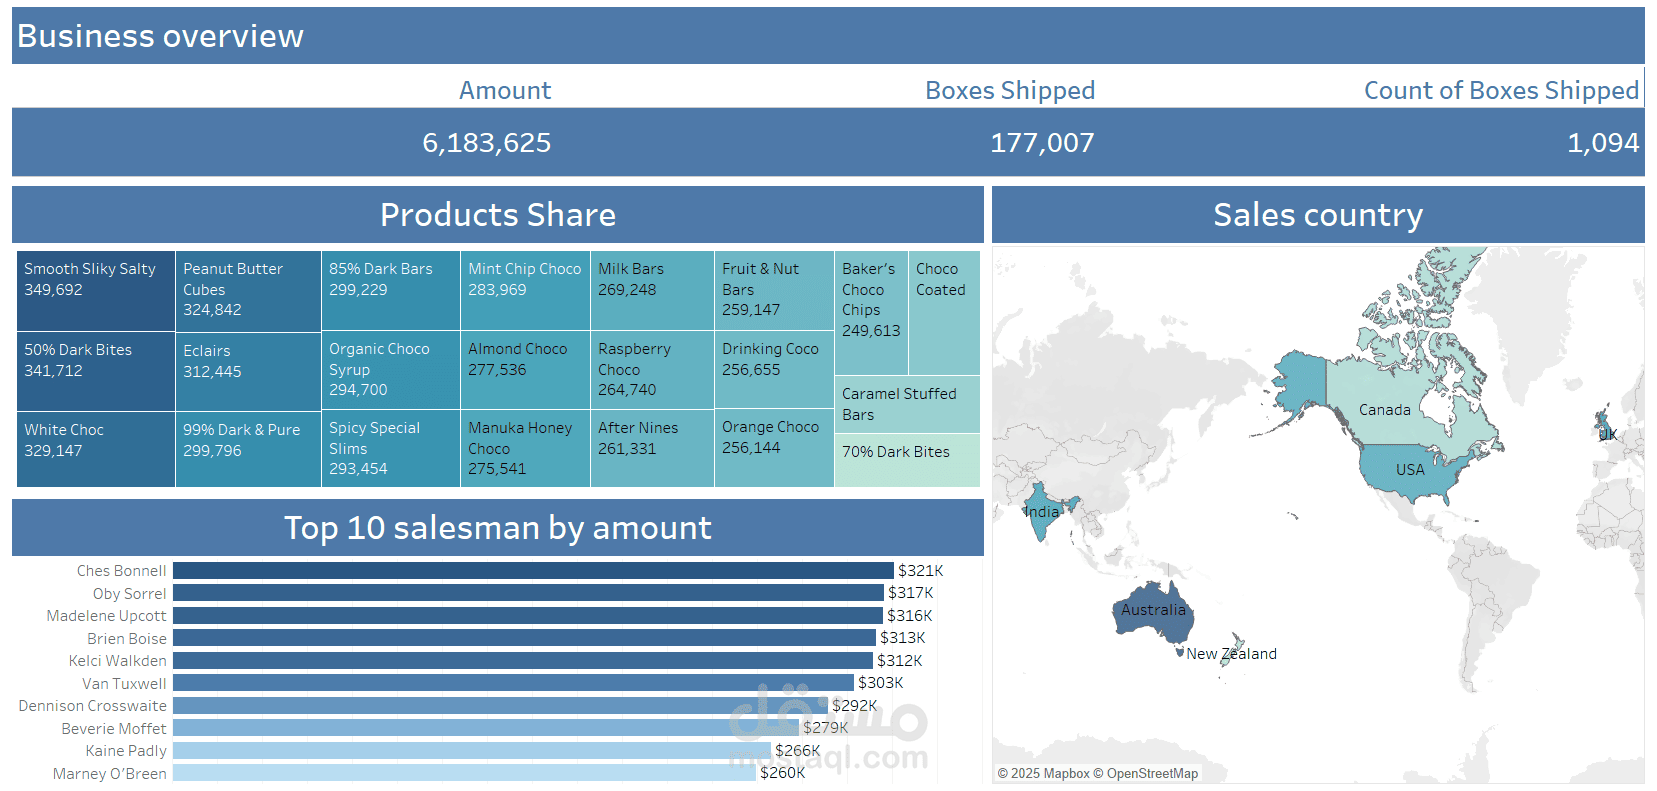Select Madelene Upcott's bar
Image resolution: width=1657 pixels, height=791 pixels.
click(528, 616)
